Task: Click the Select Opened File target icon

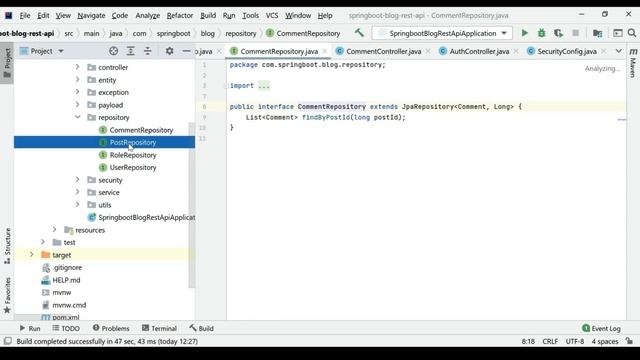Action: [113, 51]
